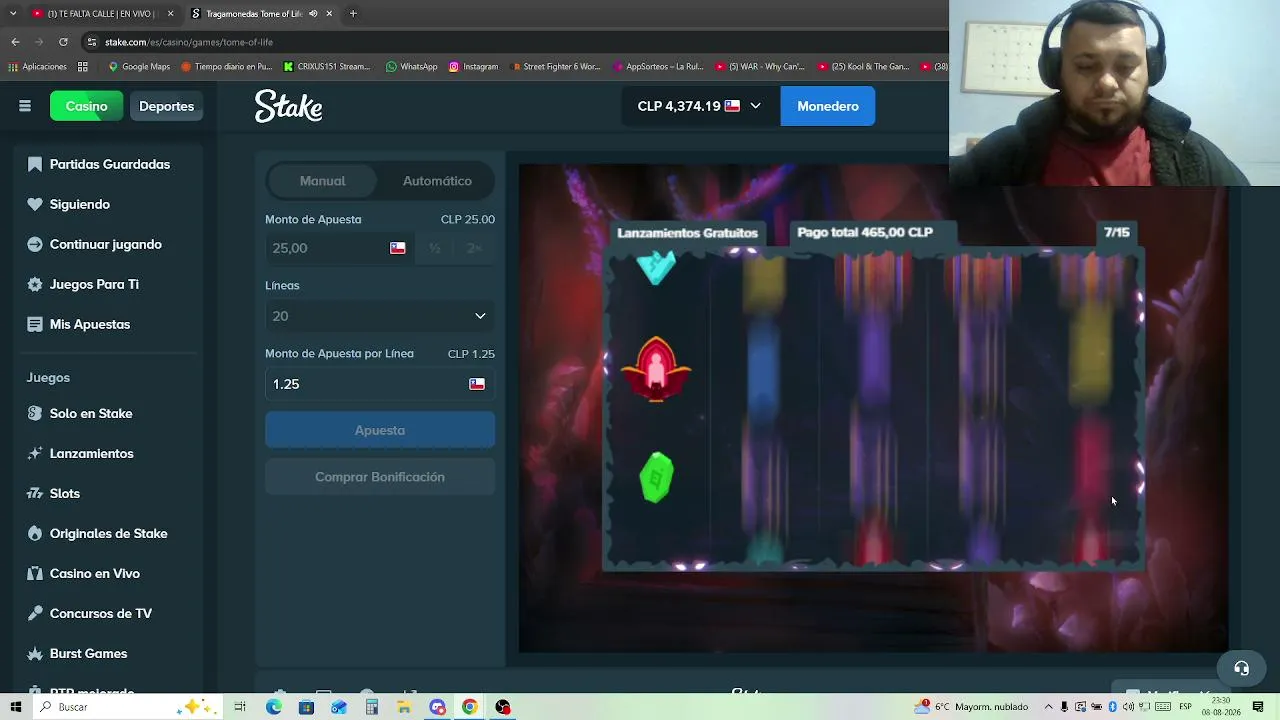
Task: Click the Solo en Stake icon
Action: tap(35, 413)
